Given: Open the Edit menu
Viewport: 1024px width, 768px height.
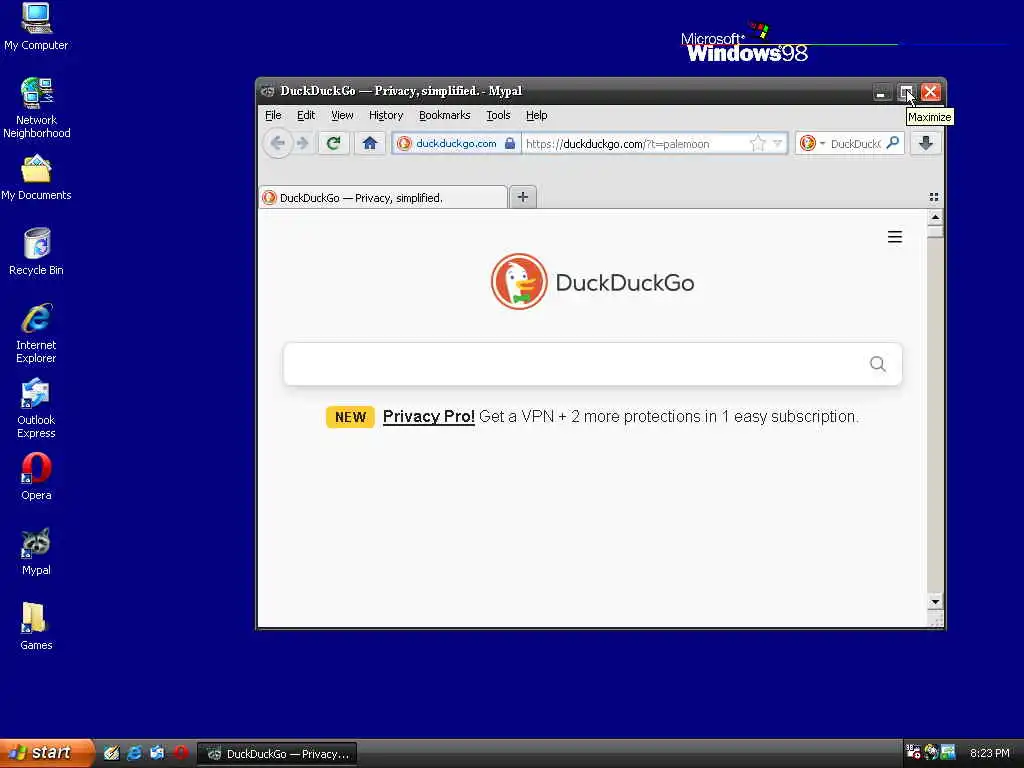Looking at the screenshot, I should coord(306,115).
